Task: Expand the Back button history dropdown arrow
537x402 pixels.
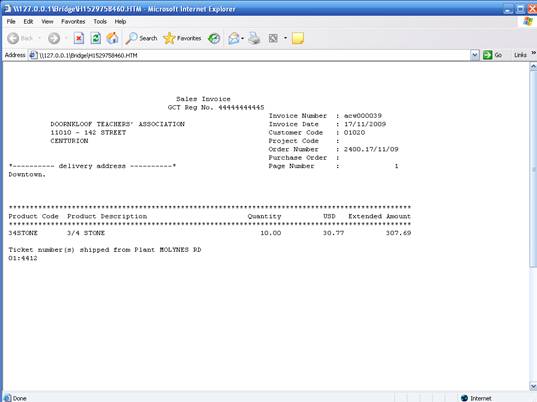Action: [x=39, y=38]
